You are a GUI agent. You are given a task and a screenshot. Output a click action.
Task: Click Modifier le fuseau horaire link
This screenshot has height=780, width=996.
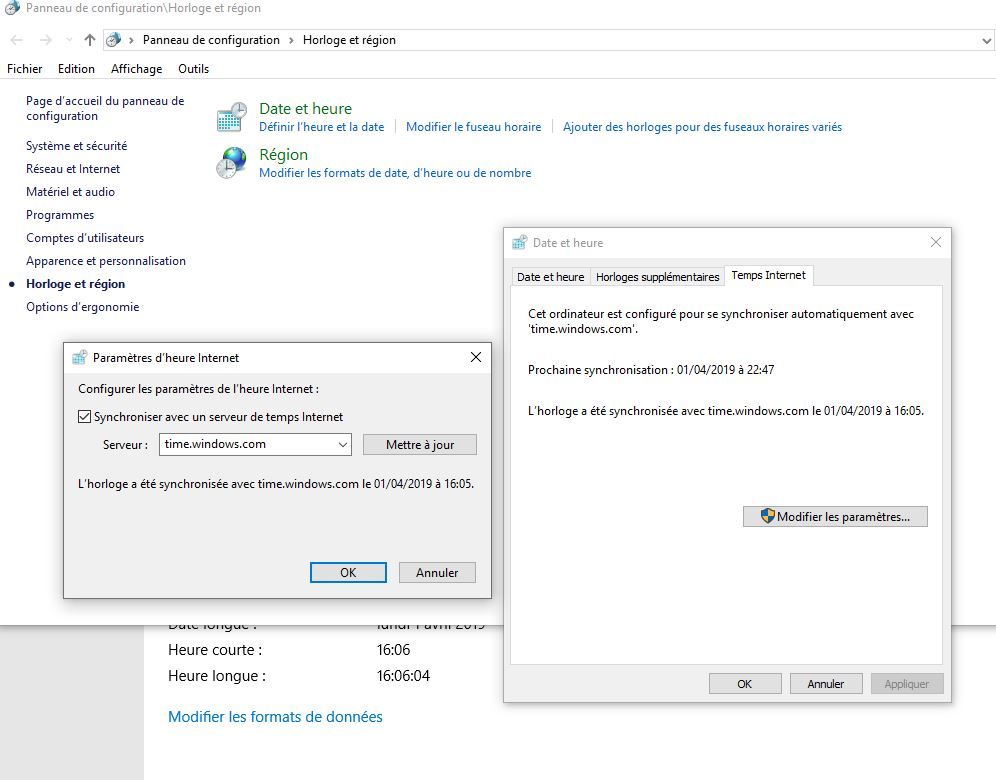click(x=473, y=127)
